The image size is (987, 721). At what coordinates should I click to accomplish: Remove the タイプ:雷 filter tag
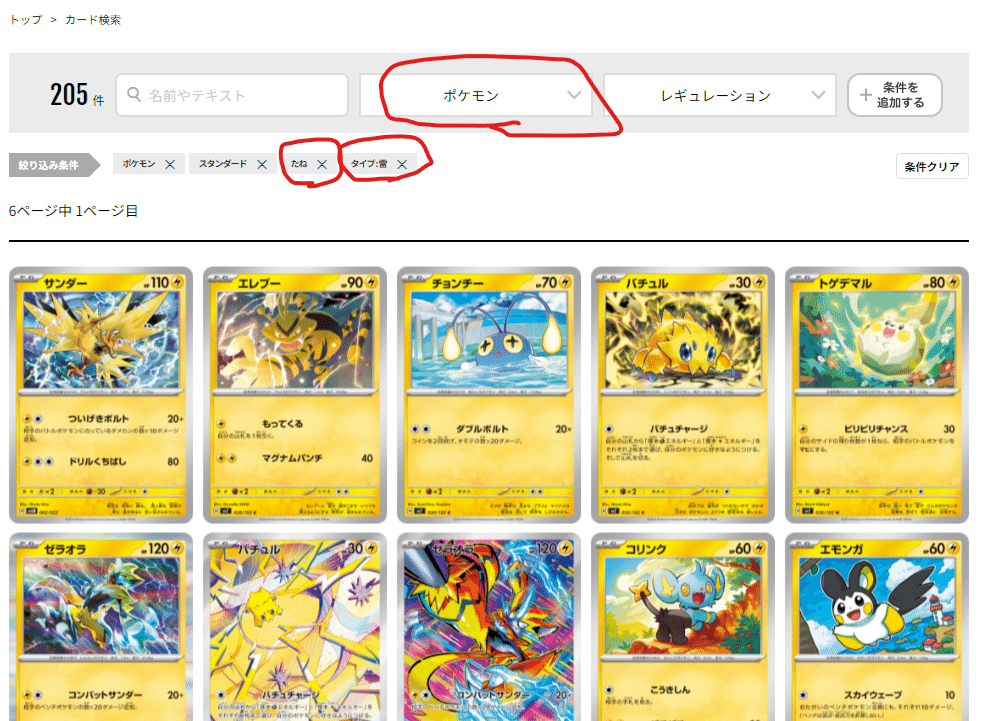click(x=402, y=164)
